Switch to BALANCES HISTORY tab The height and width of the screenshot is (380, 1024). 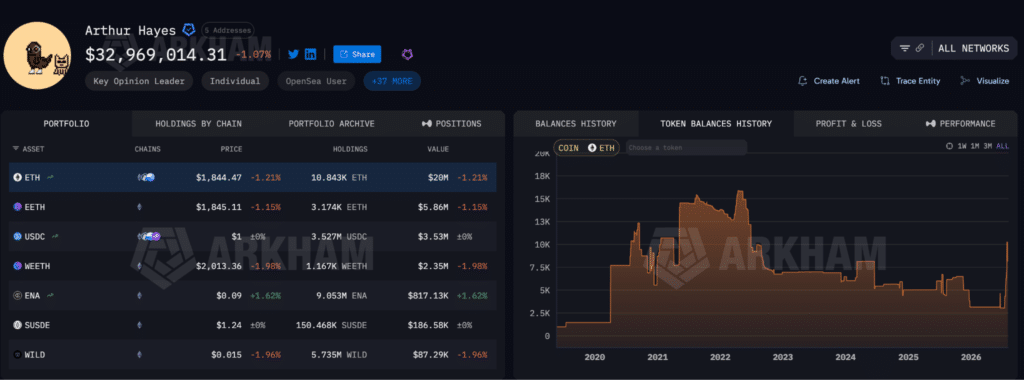click(576, 123)
